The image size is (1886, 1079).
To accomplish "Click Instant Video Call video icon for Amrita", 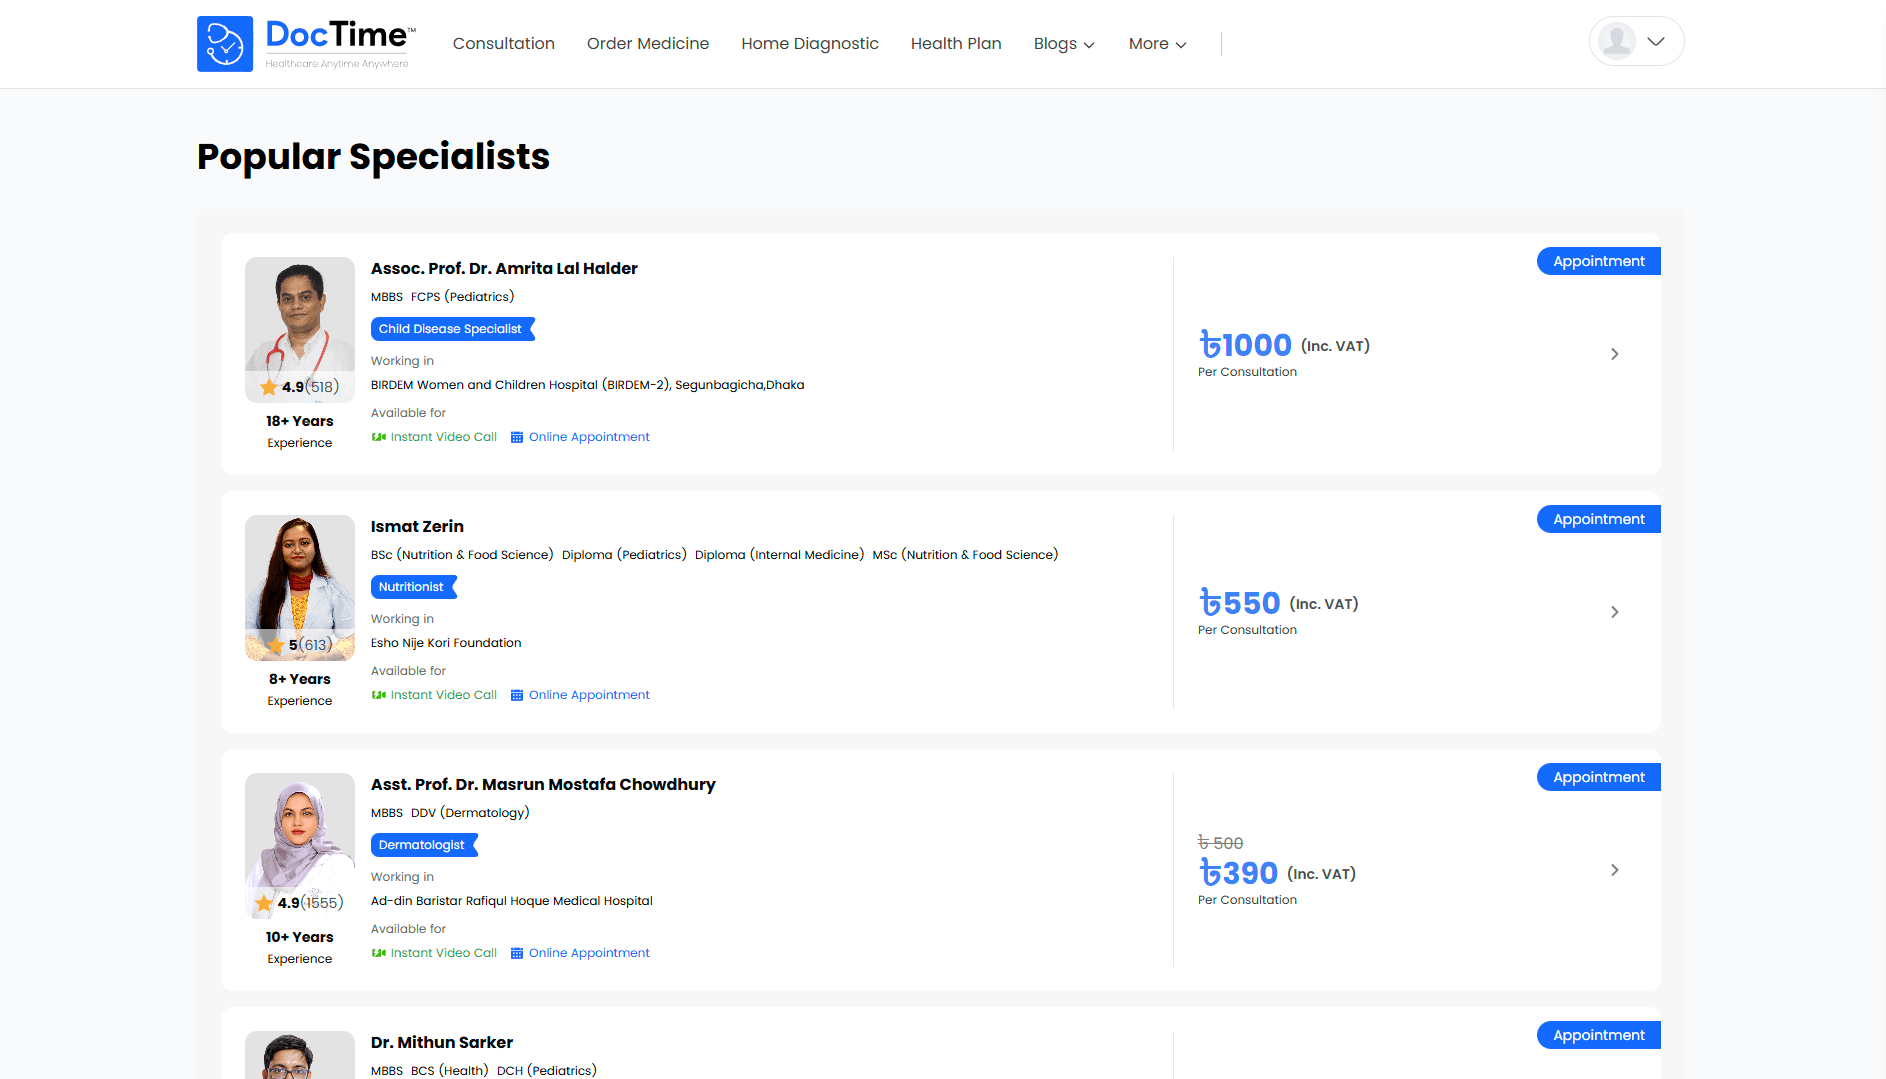I will [379, 437].
